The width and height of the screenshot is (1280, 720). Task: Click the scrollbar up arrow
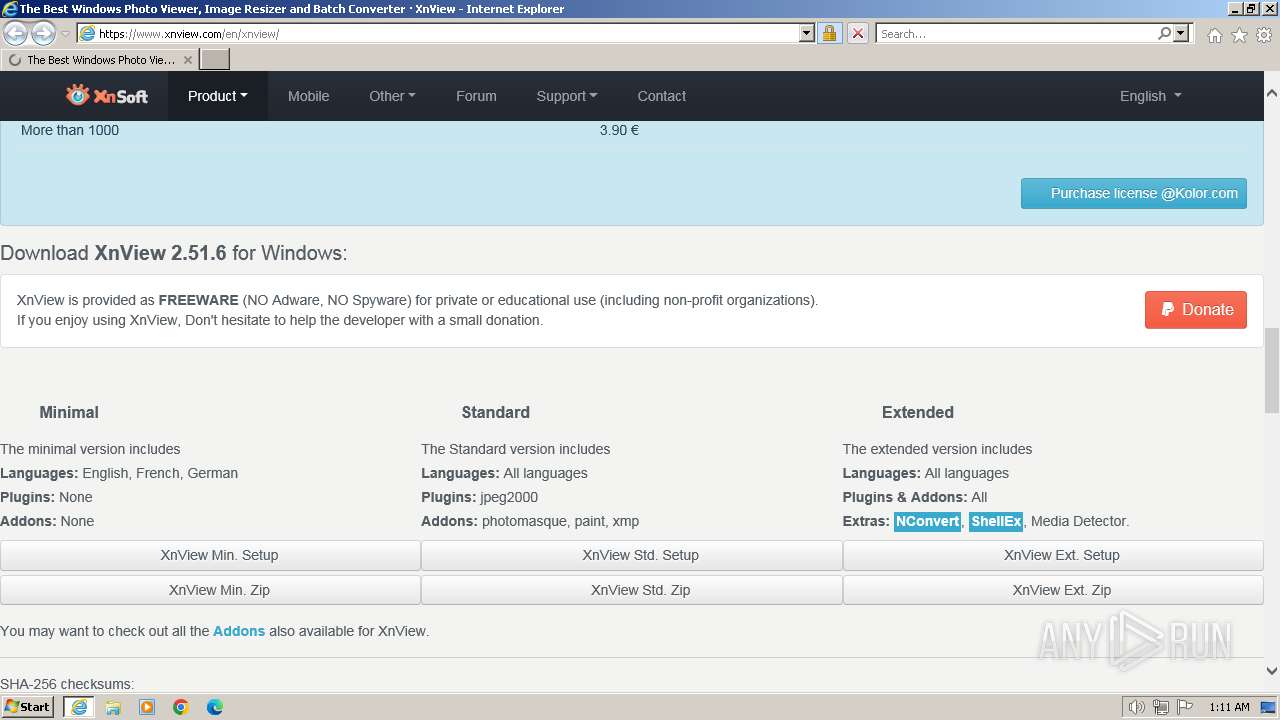1272,93
